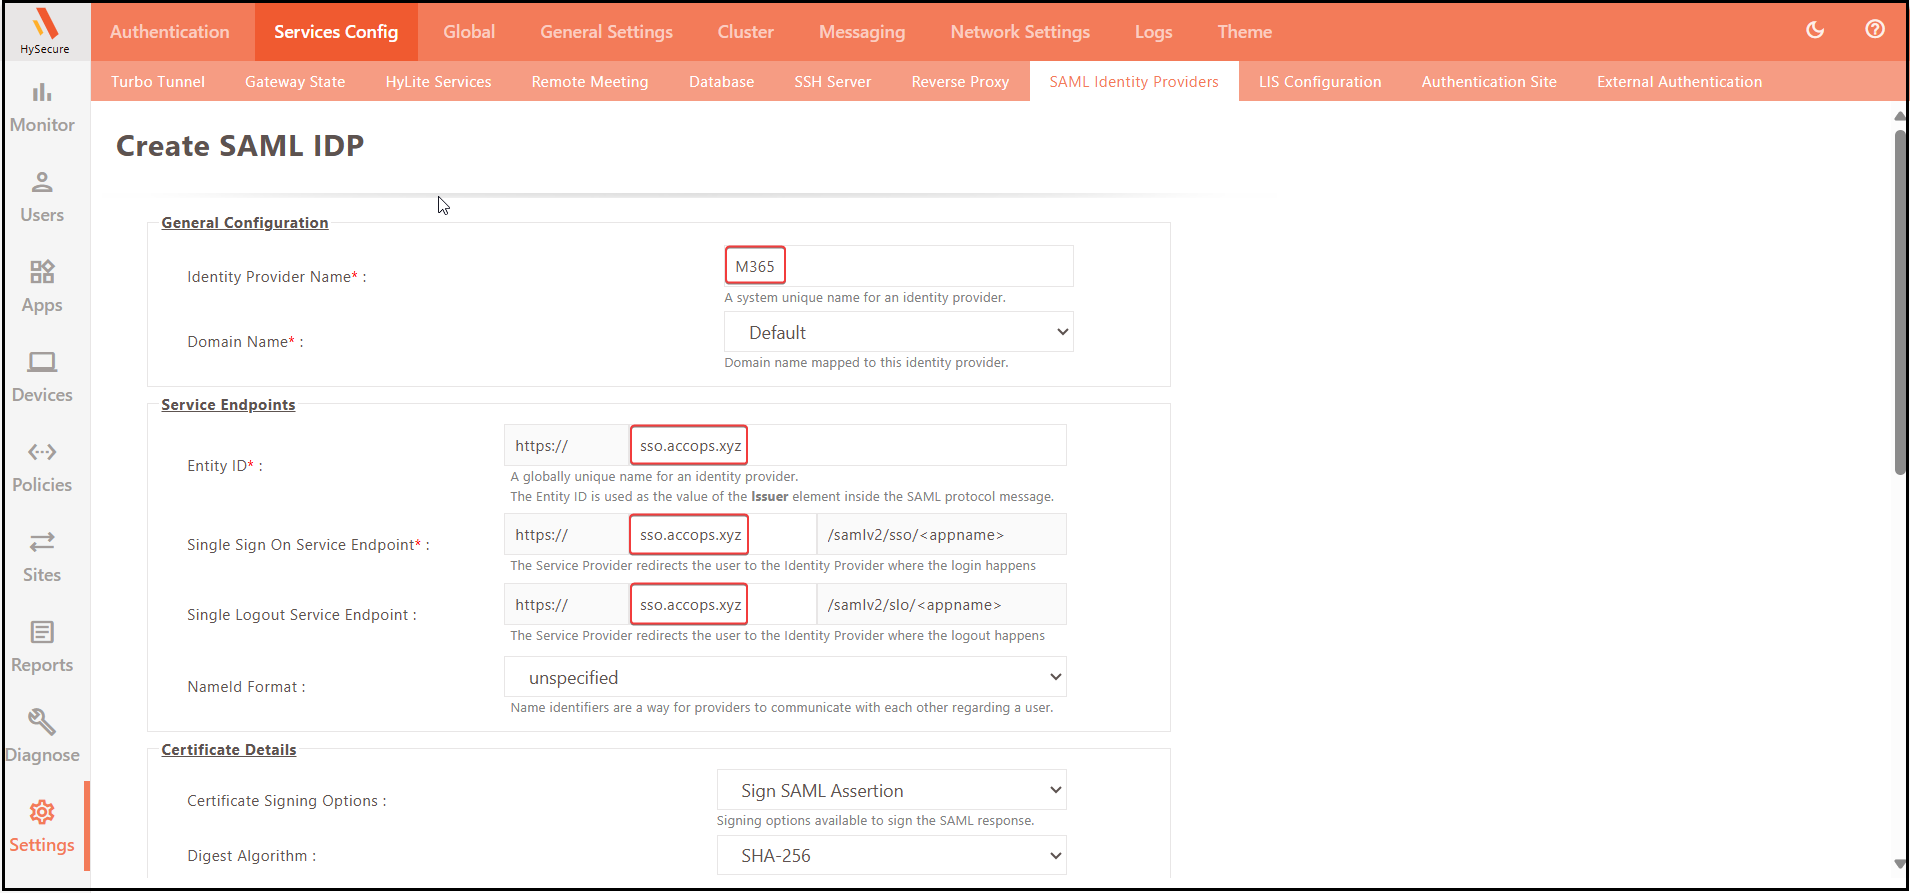
Task: Go to Users in the sidebar
Action: (x=42, y=197)
